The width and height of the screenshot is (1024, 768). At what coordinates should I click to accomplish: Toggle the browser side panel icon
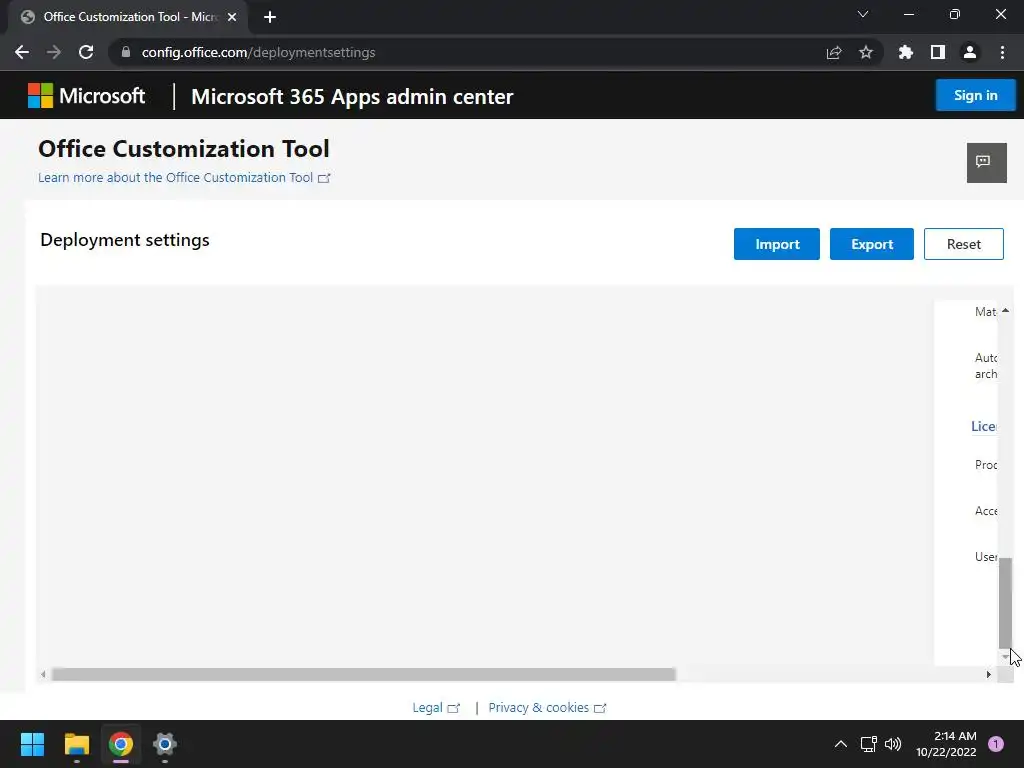point(938,52)
